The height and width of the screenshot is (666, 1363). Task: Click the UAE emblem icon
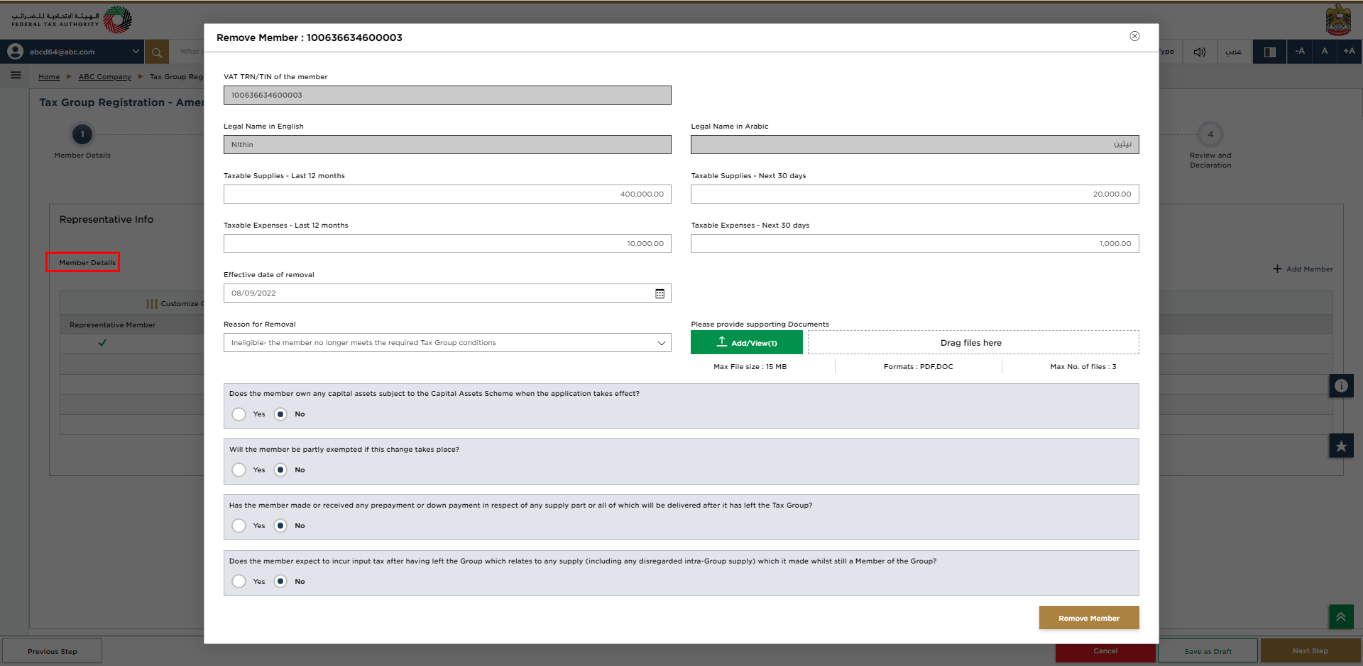tap(1336, 19)
